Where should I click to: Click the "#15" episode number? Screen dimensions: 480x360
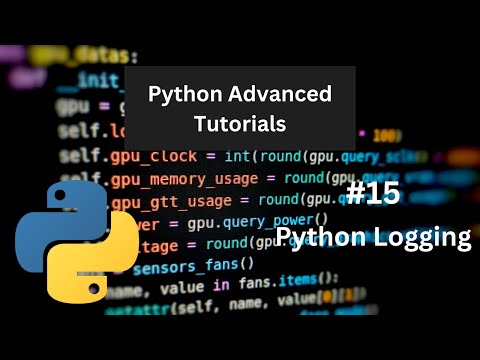point(373,193)
